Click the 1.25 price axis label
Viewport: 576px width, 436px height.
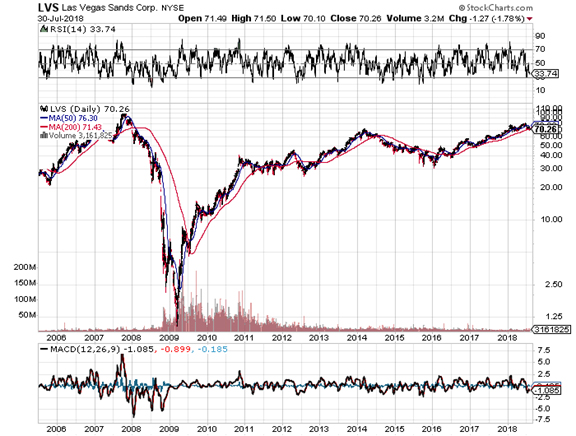[x=553, y=316]
